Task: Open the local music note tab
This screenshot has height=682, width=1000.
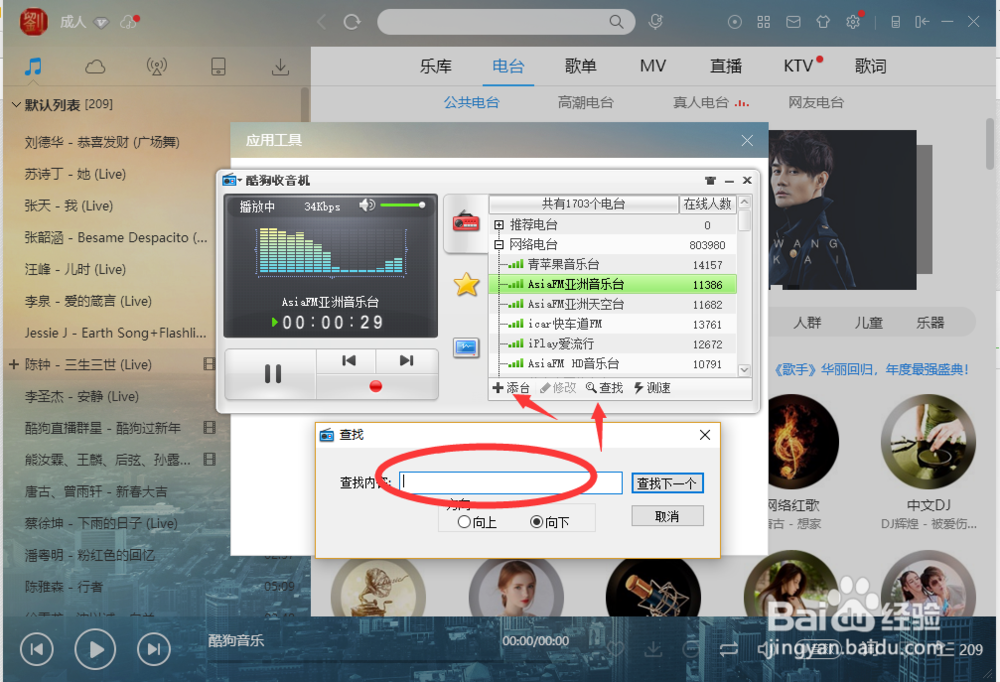Action: click(x=33, y=66)
